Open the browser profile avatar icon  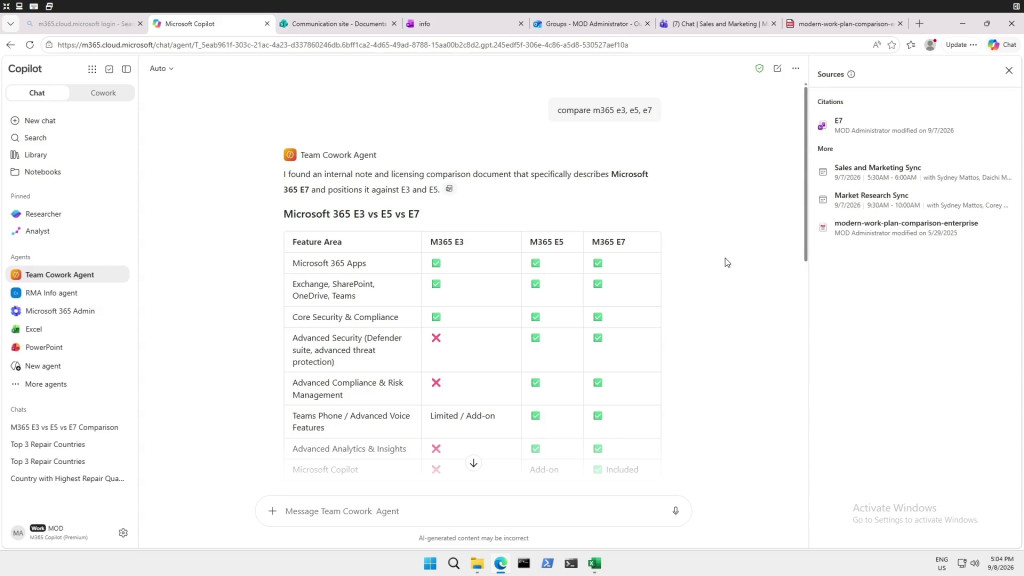point(930,45)
